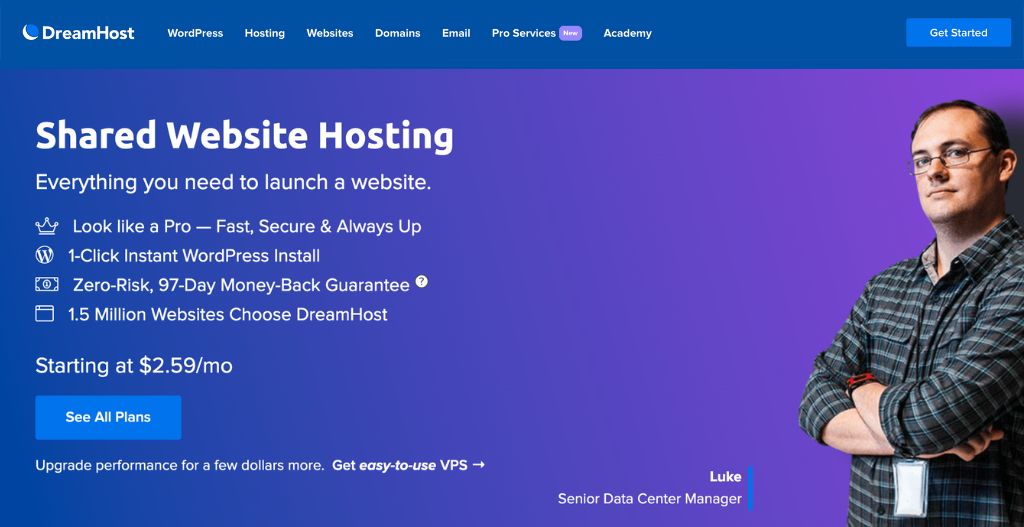Viewport: 1024px width, 527px height.
Task: Select Email in the top navigation
Action: (x=456, y=33)
